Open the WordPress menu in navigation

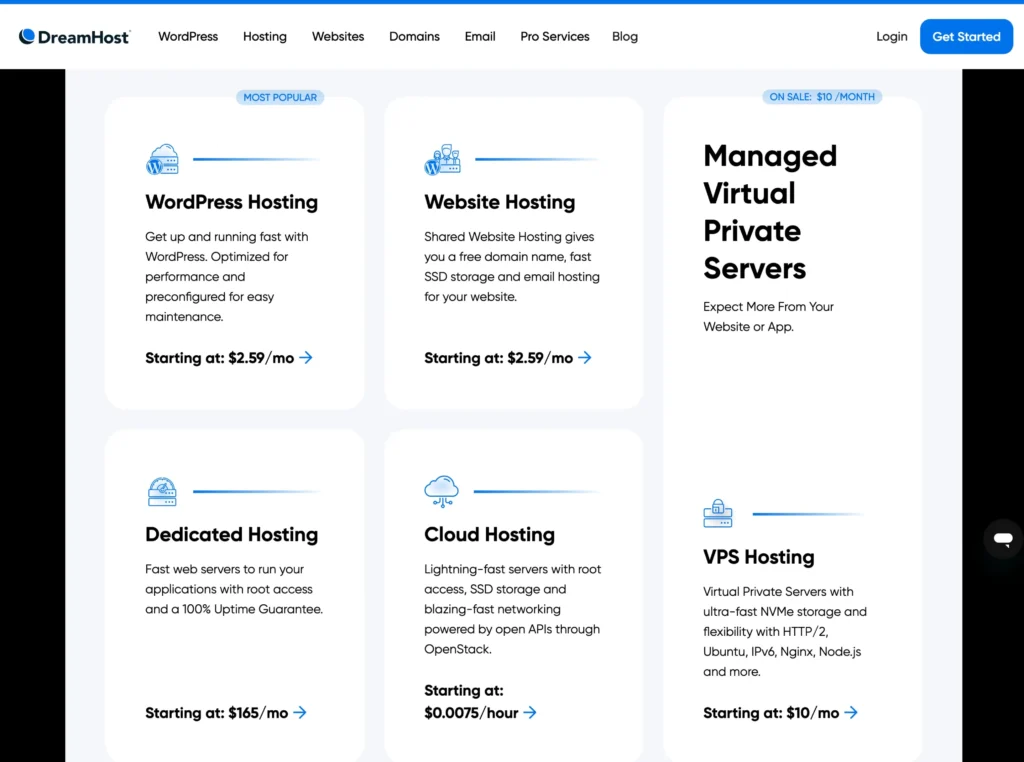tap(188, 37)
